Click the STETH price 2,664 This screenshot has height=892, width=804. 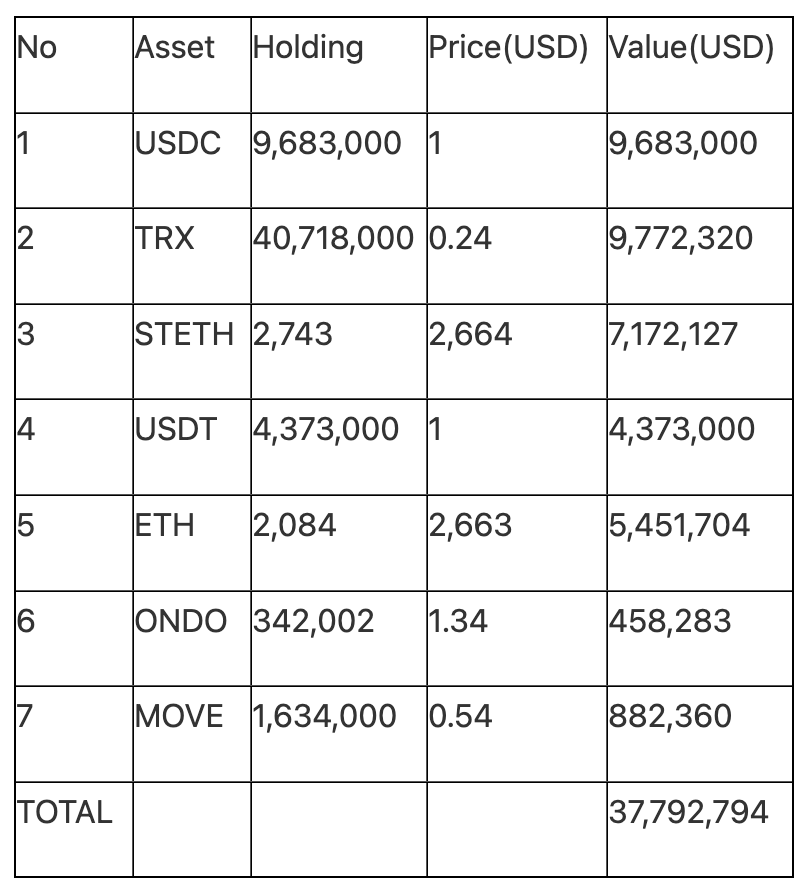(470, 335)
